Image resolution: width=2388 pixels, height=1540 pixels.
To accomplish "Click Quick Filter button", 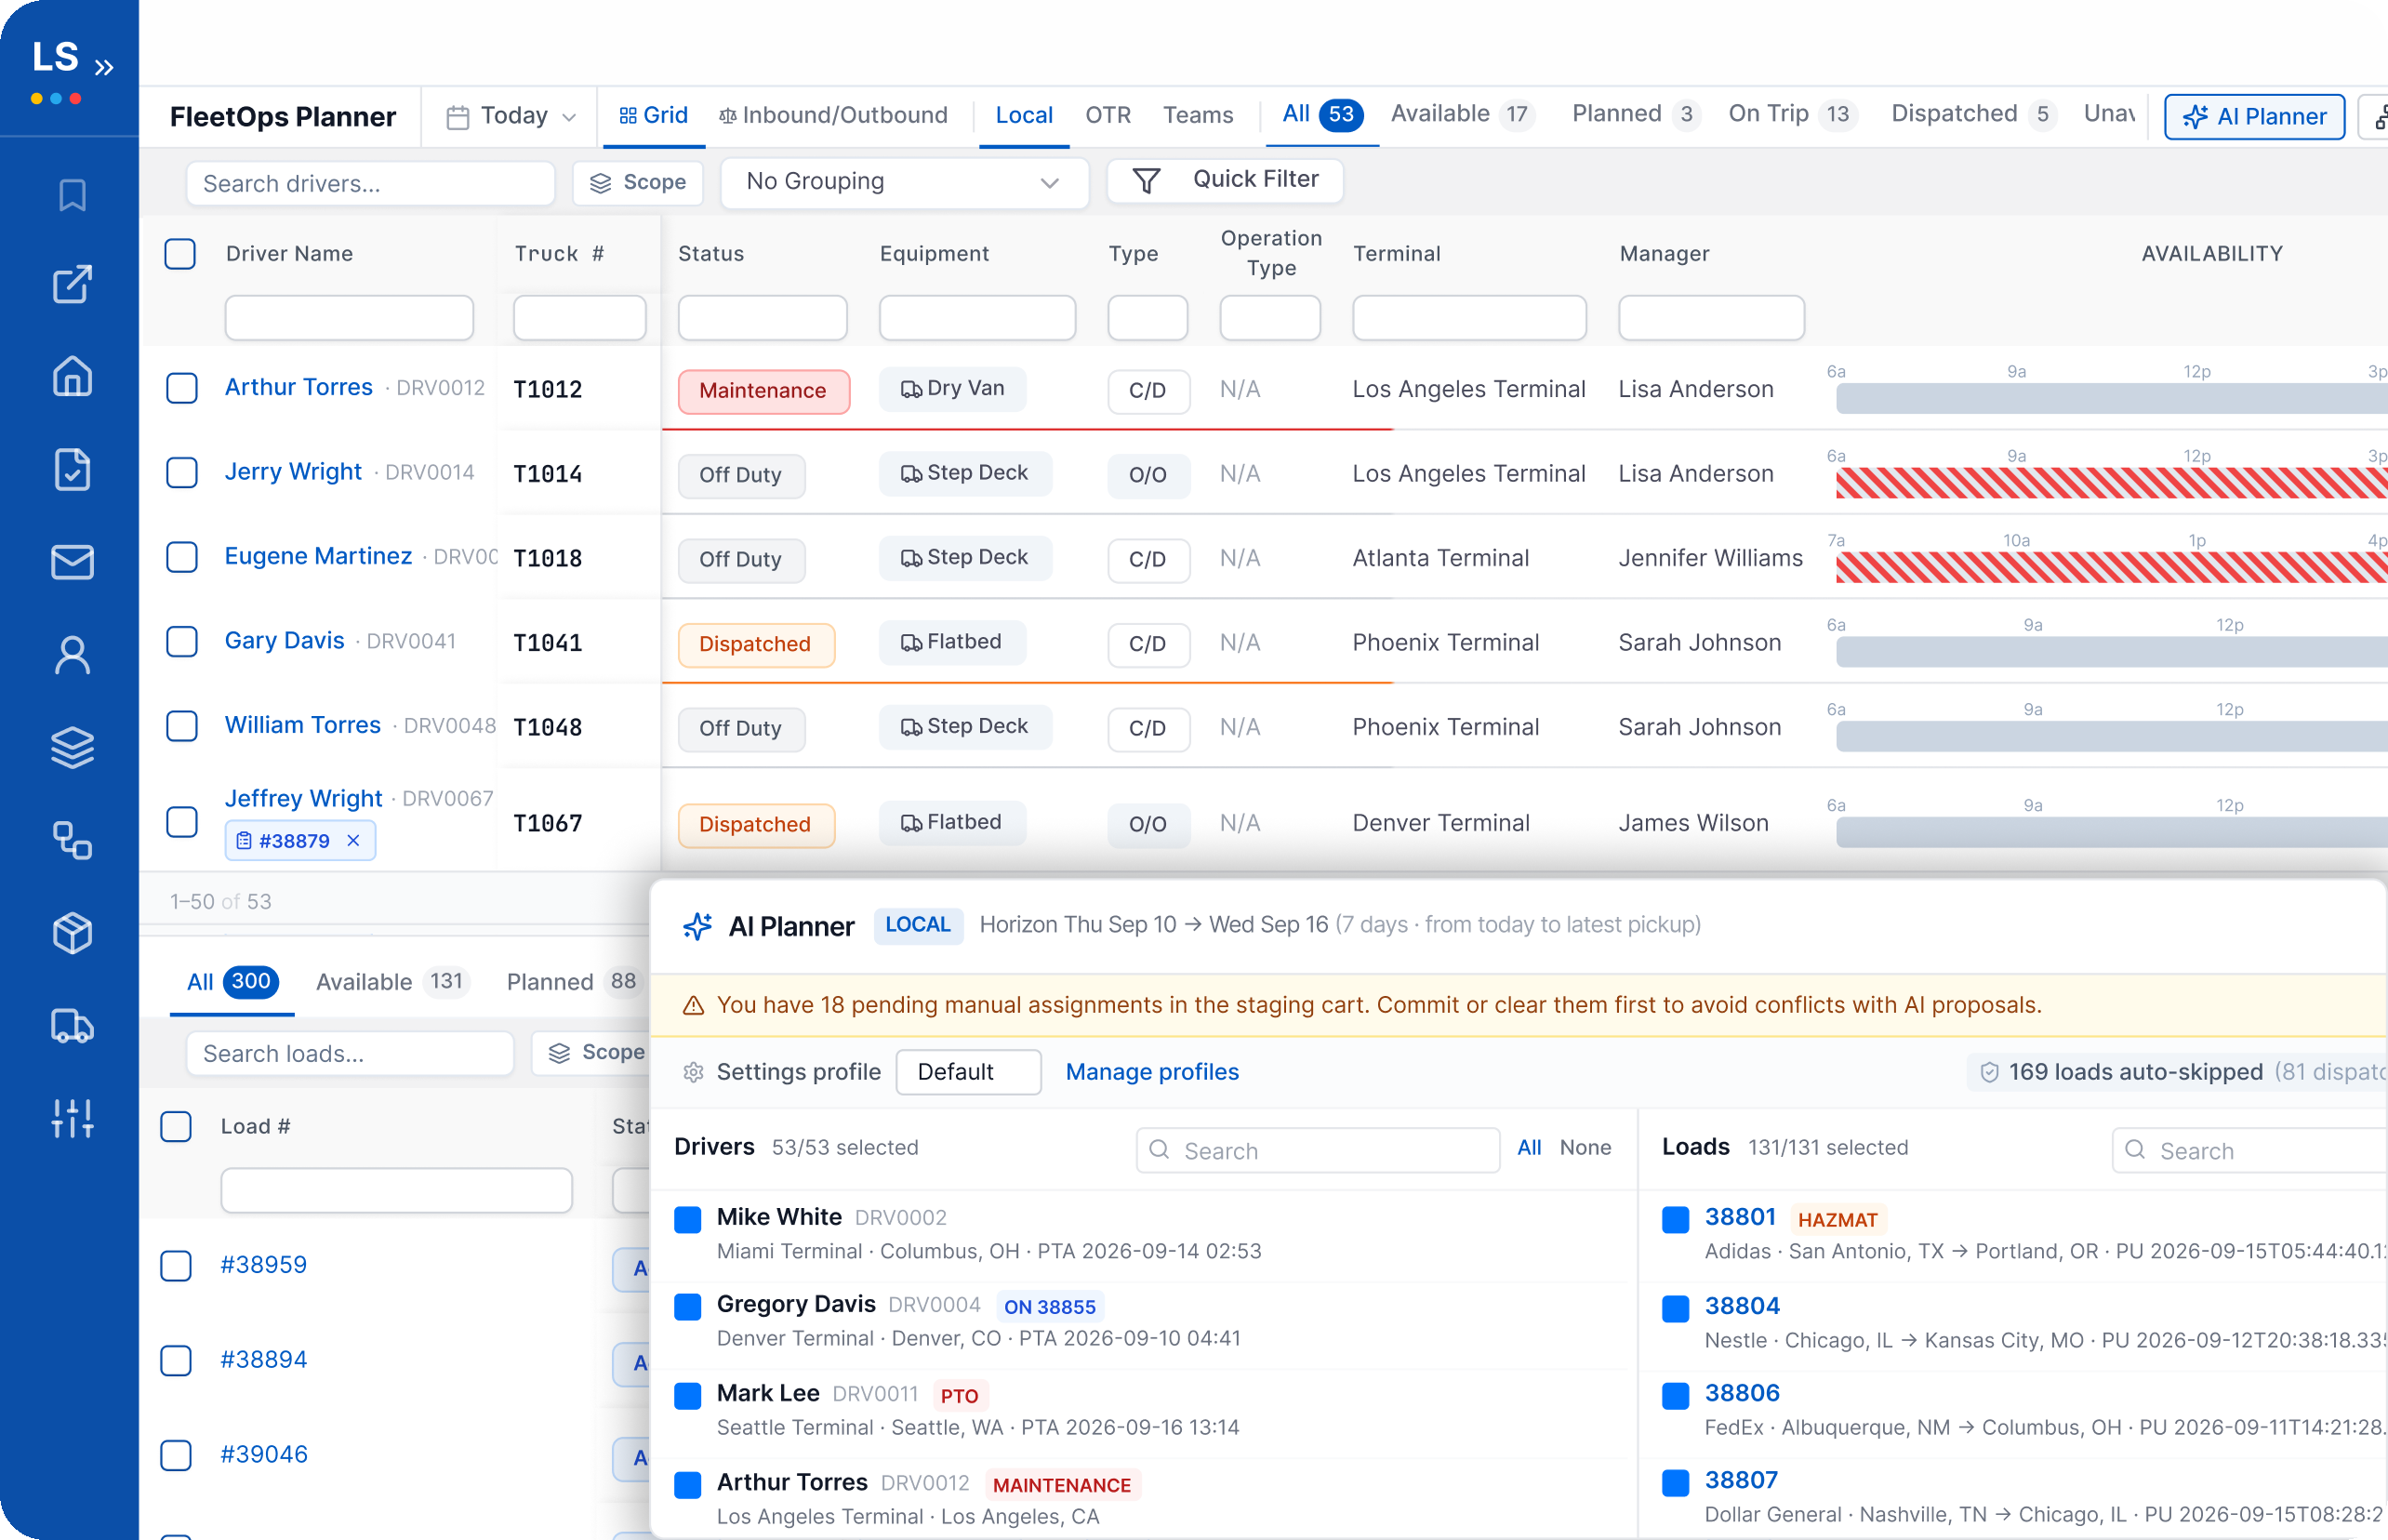I will coord(1224,180).
